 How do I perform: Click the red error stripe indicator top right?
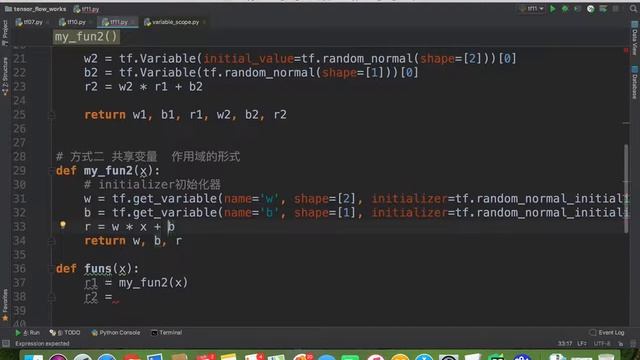point(626,51)
